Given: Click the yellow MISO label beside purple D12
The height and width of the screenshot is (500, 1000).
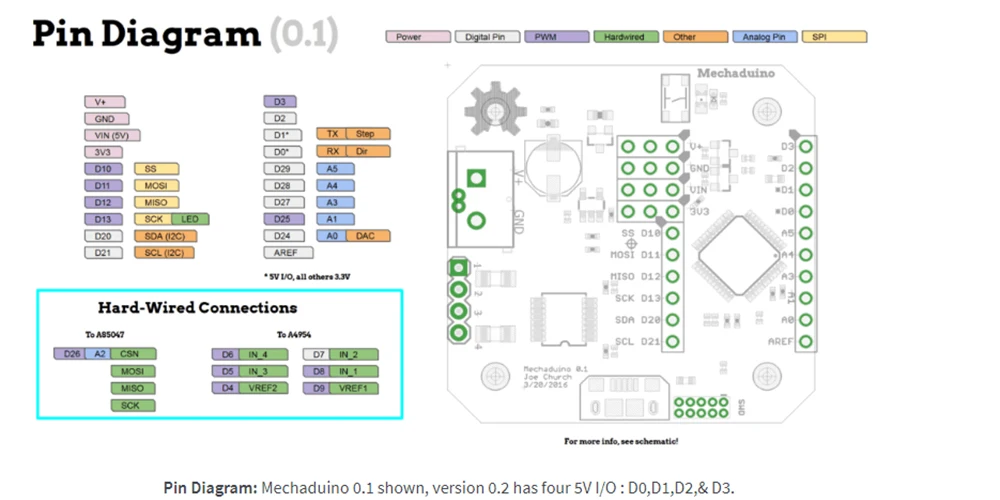Looking at the screenshot, I should tap(156, 202).
